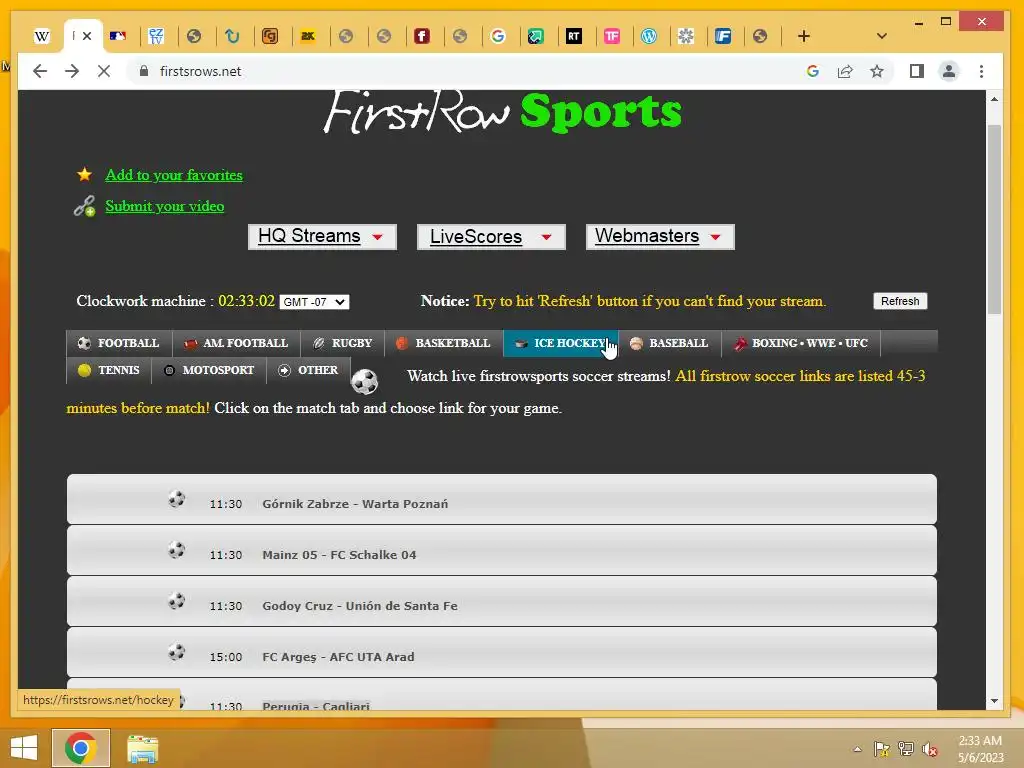Select the Am. Football category tab
Image resolution: width=1024 pixels, height=768 pixels.
click(236, 343)
